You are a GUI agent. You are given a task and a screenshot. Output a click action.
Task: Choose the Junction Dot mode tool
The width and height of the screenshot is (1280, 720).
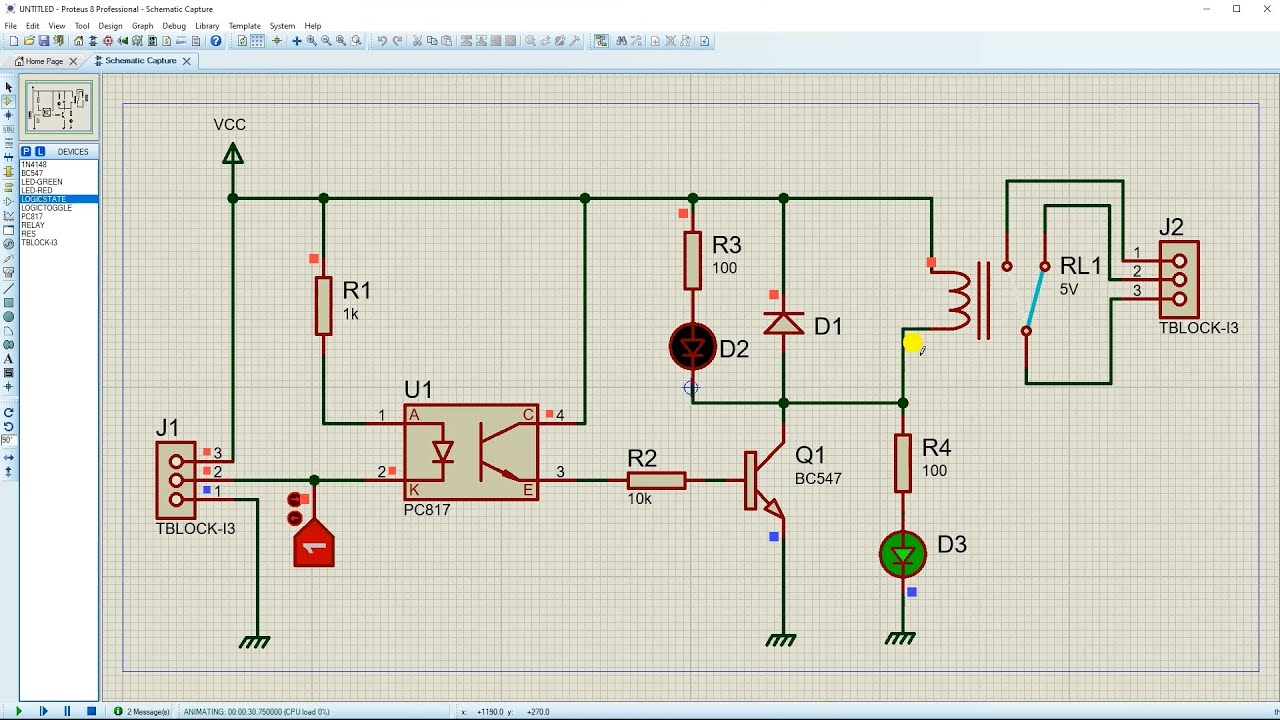tap(9, 115)
